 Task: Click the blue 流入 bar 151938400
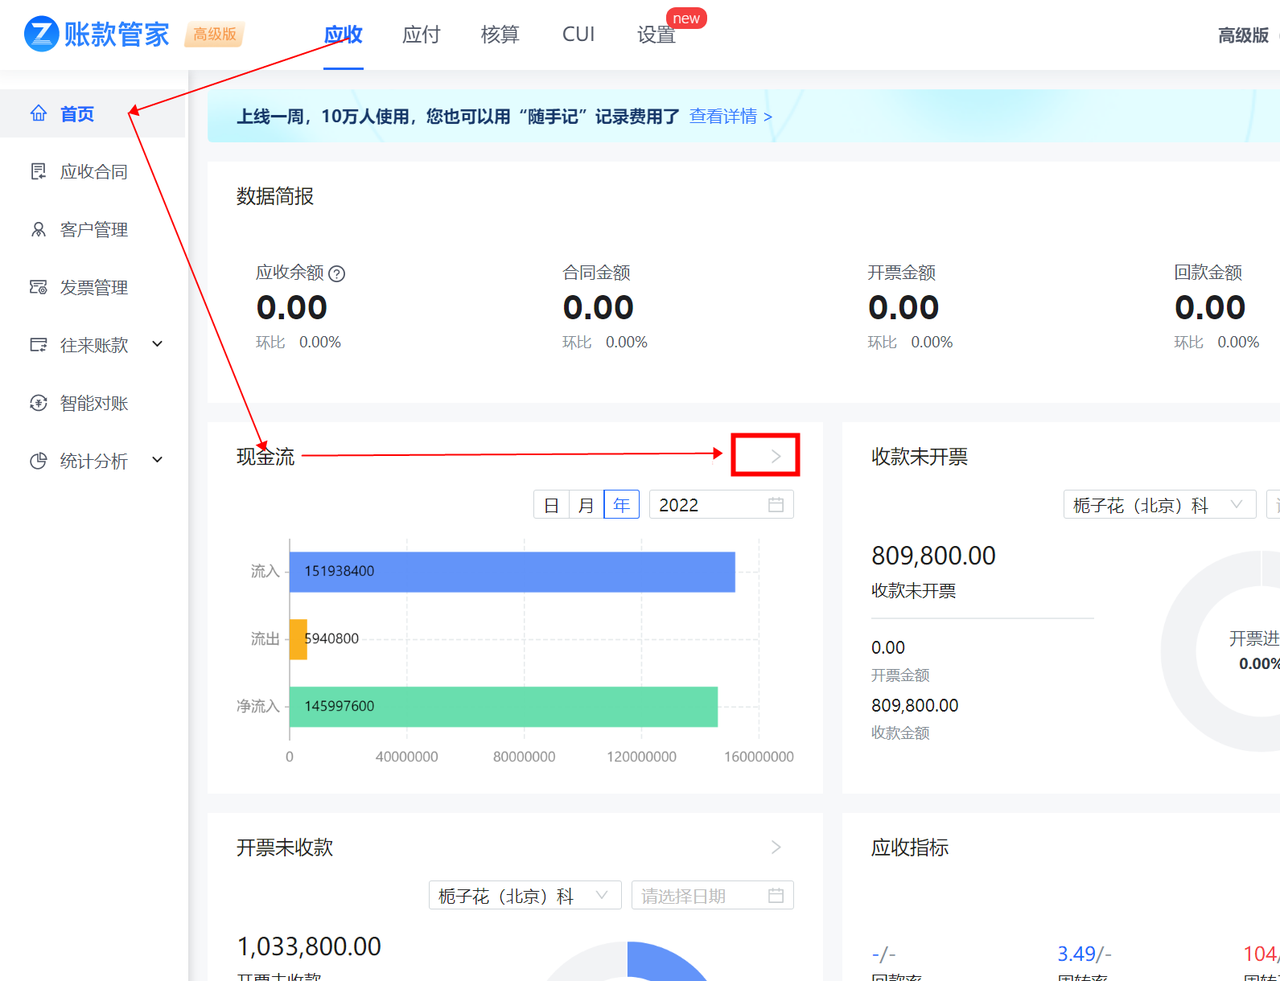coord(512,571)
